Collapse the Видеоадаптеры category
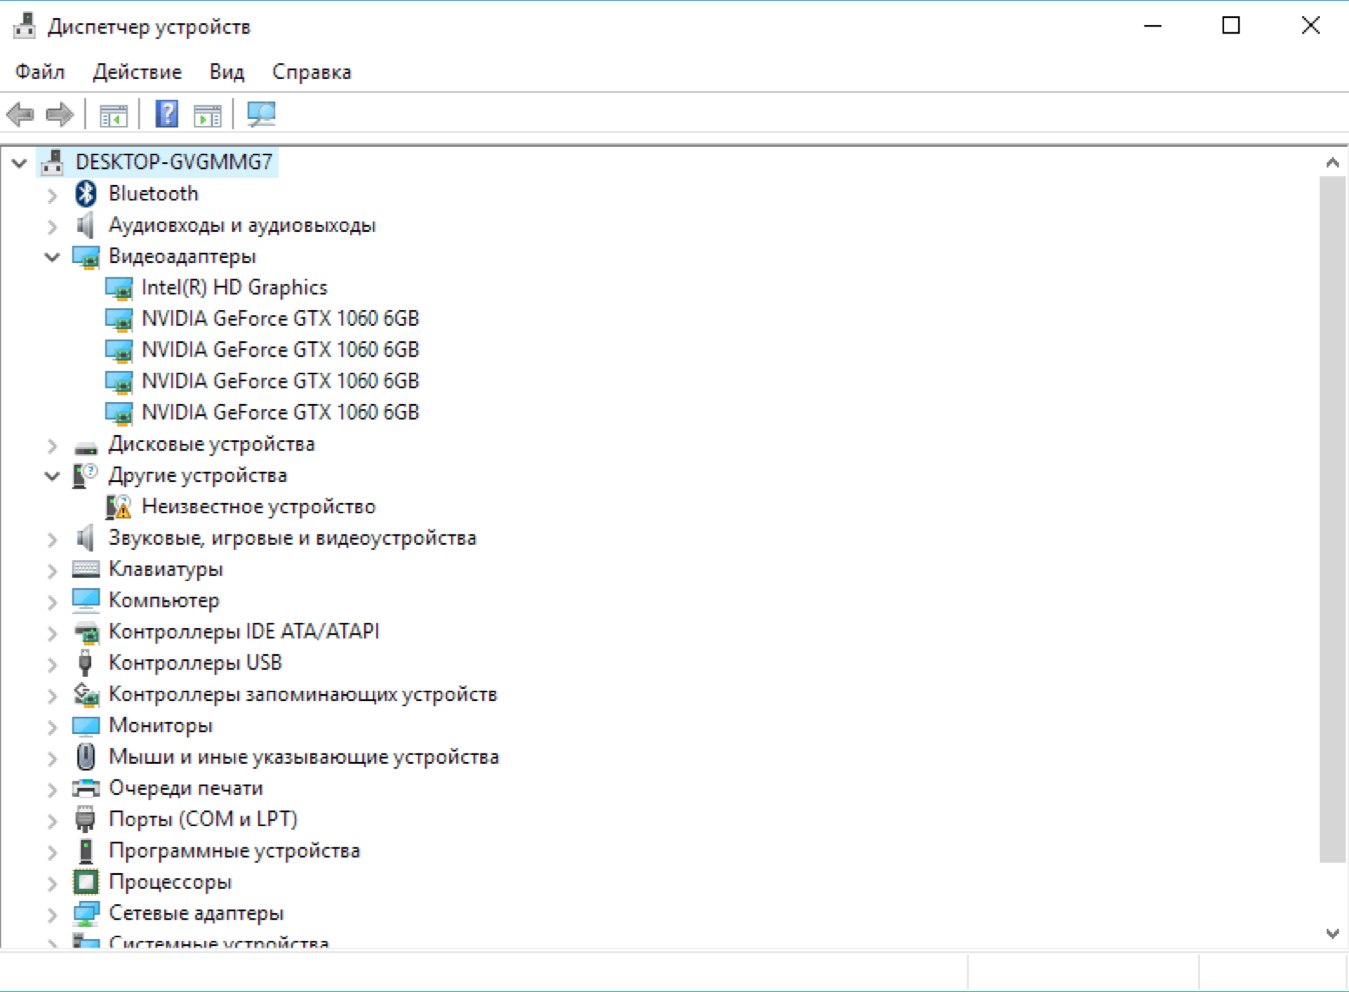The image size is (1349, 992). click(x=52, y=257)
